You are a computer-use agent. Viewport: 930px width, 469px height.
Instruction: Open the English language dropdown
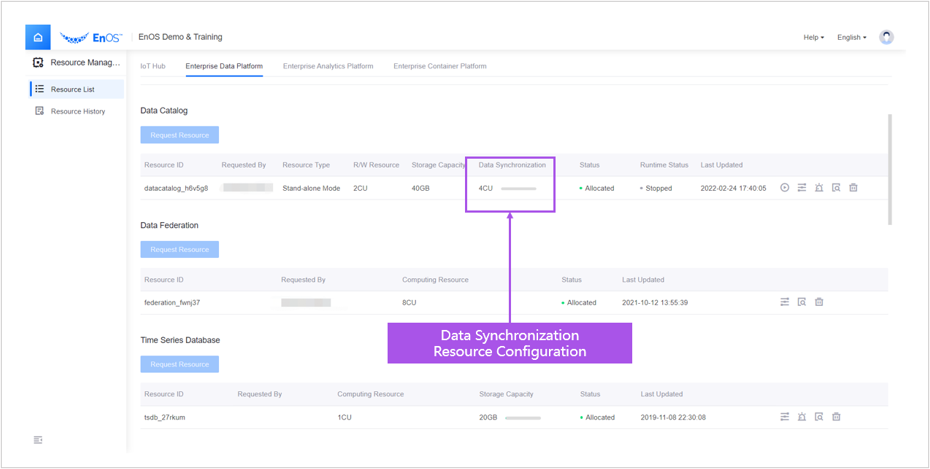point(851,38)
